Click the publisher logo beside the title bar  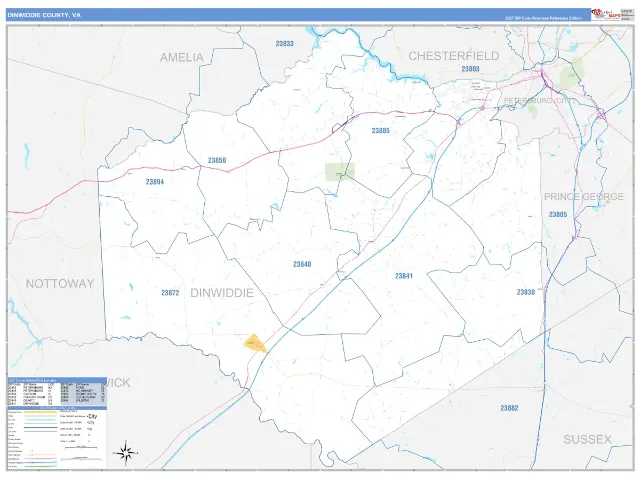pos(605,14)
